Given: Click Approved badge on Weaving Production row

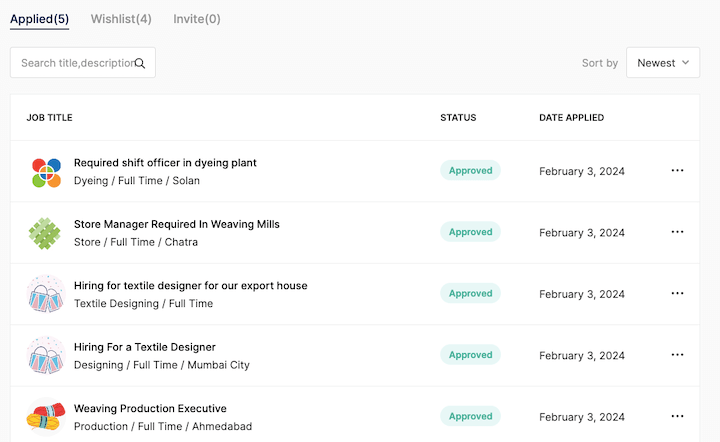Looking at the screenshot, I should [470, 416].
